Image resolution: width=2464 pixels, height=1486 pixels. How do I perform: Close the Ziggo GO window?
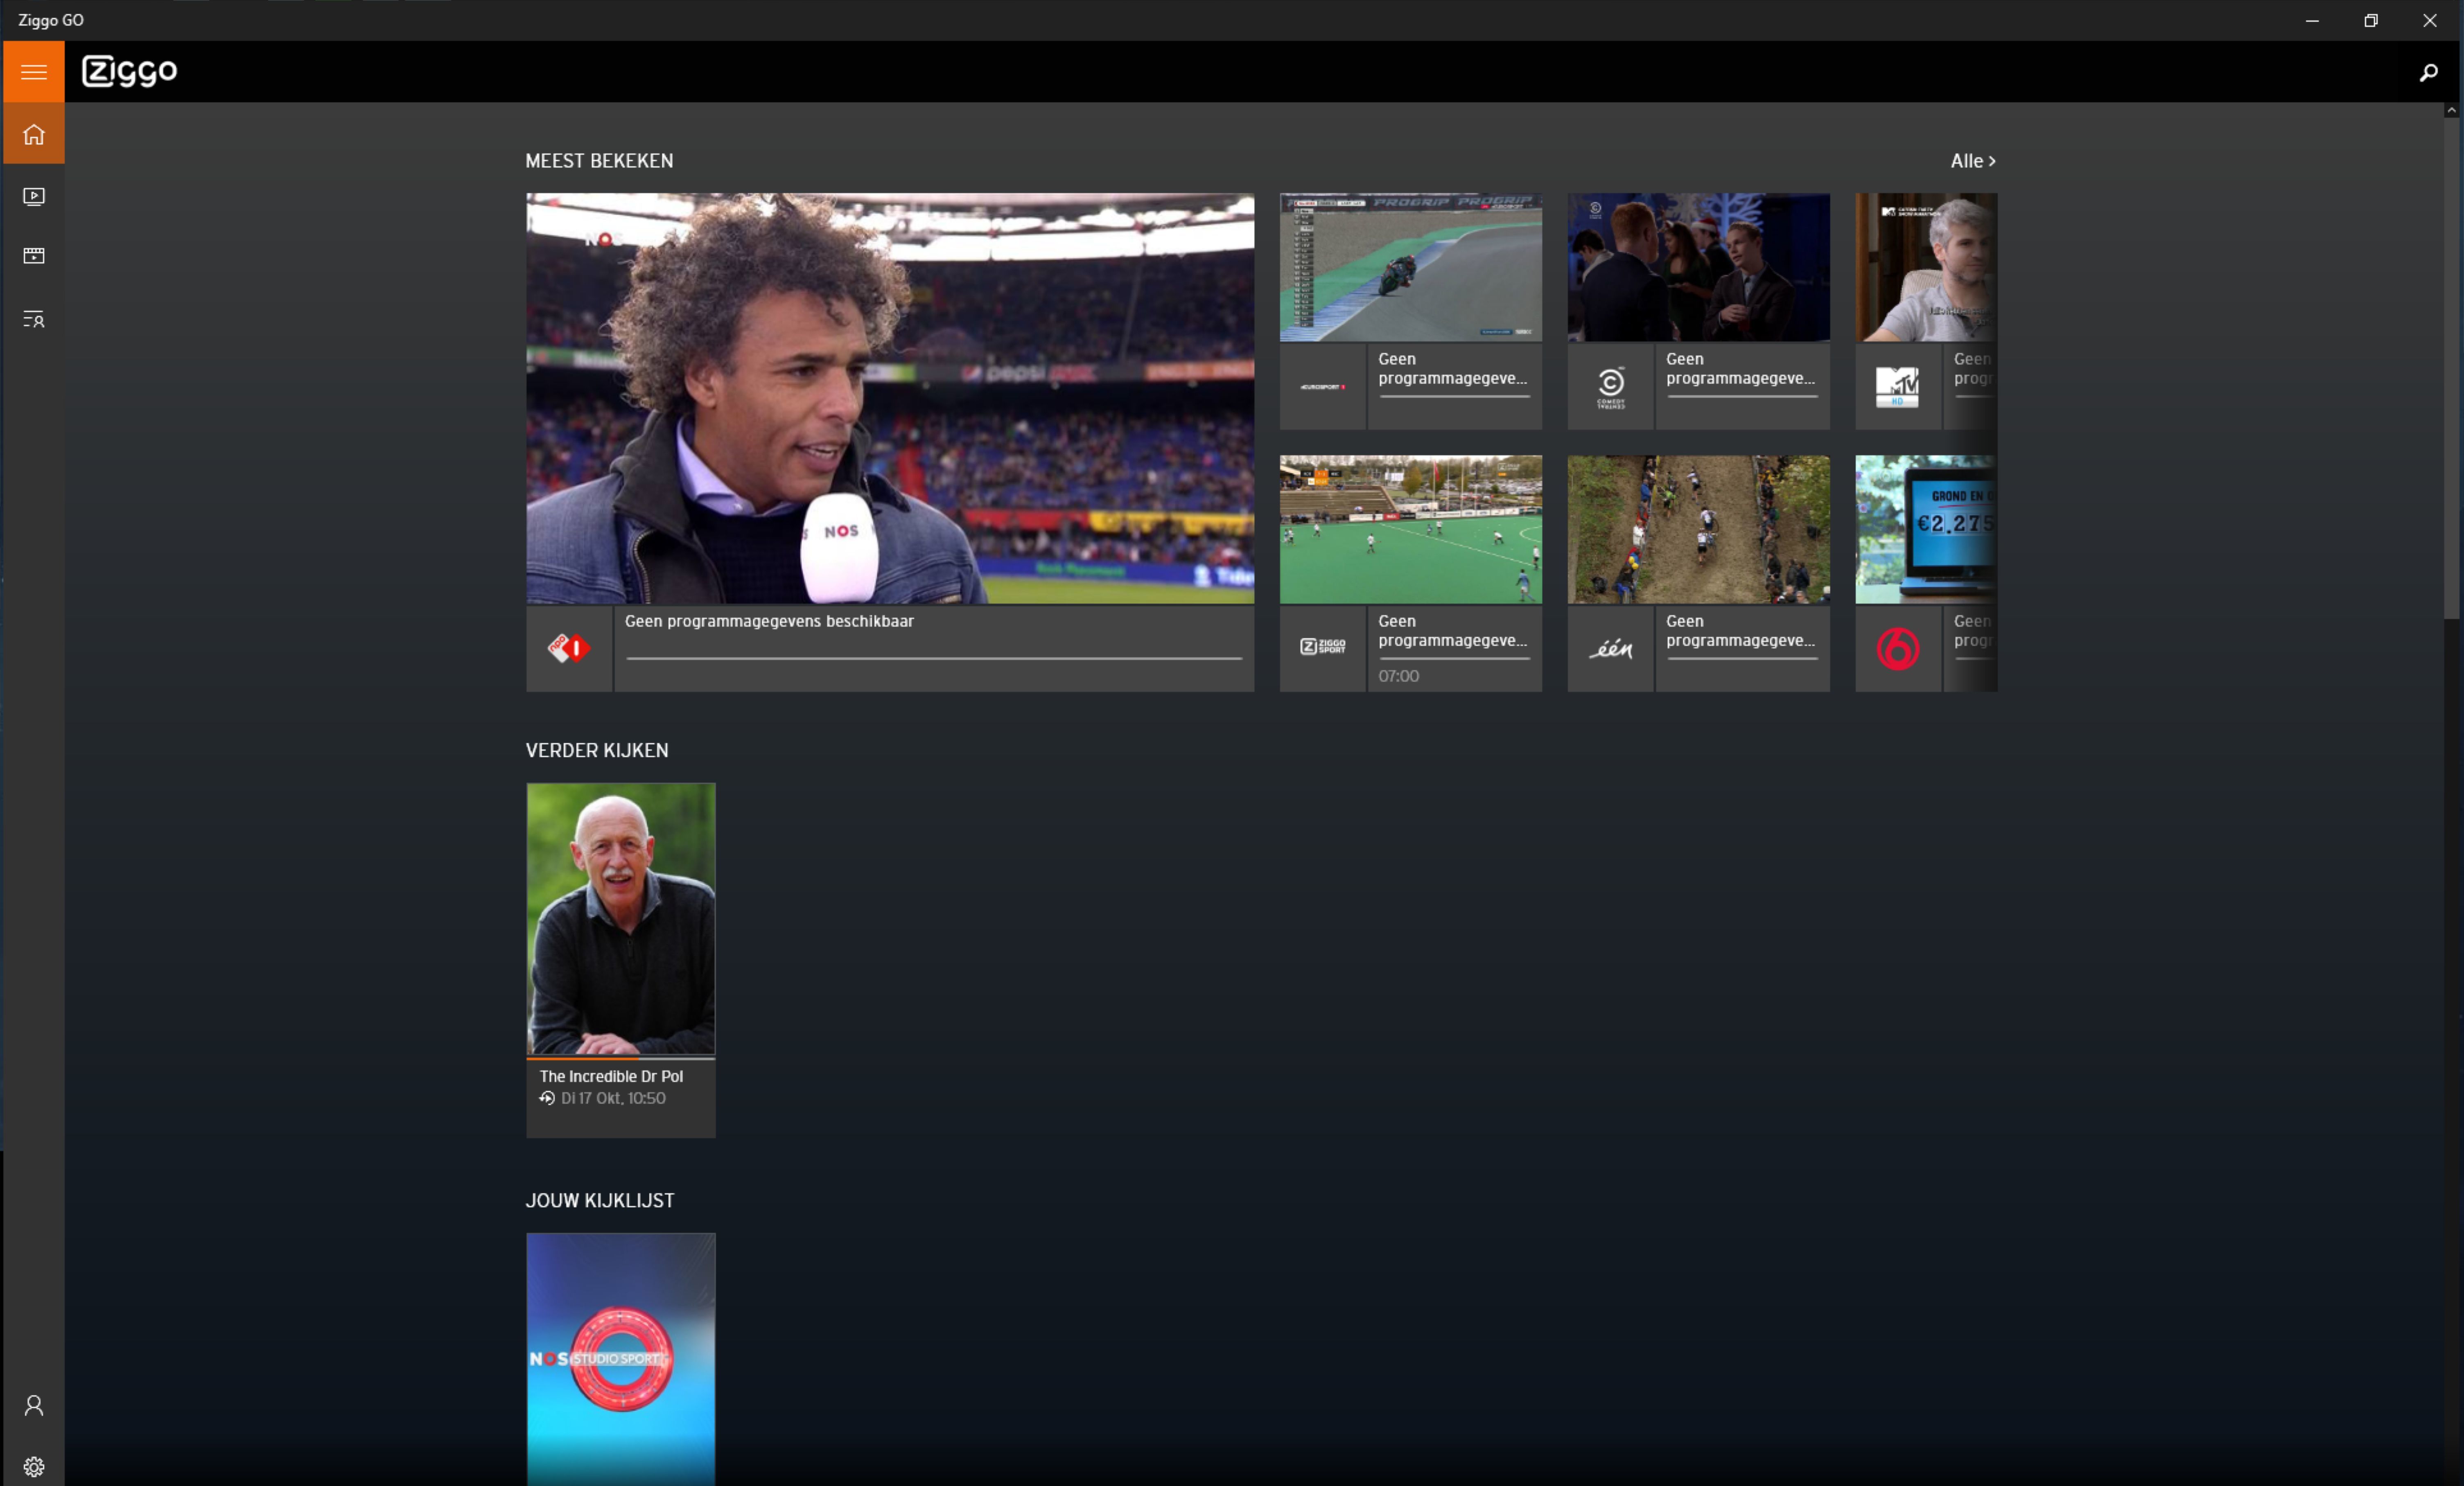(x=2430, y=20)
